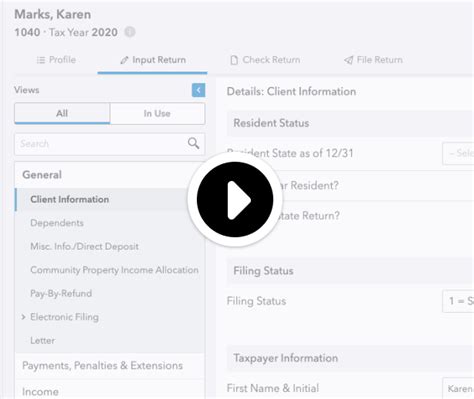Viewport: 474px width, 399px height.
Task: Click the document icon on Check Return
Action: (x=234, y=60)
